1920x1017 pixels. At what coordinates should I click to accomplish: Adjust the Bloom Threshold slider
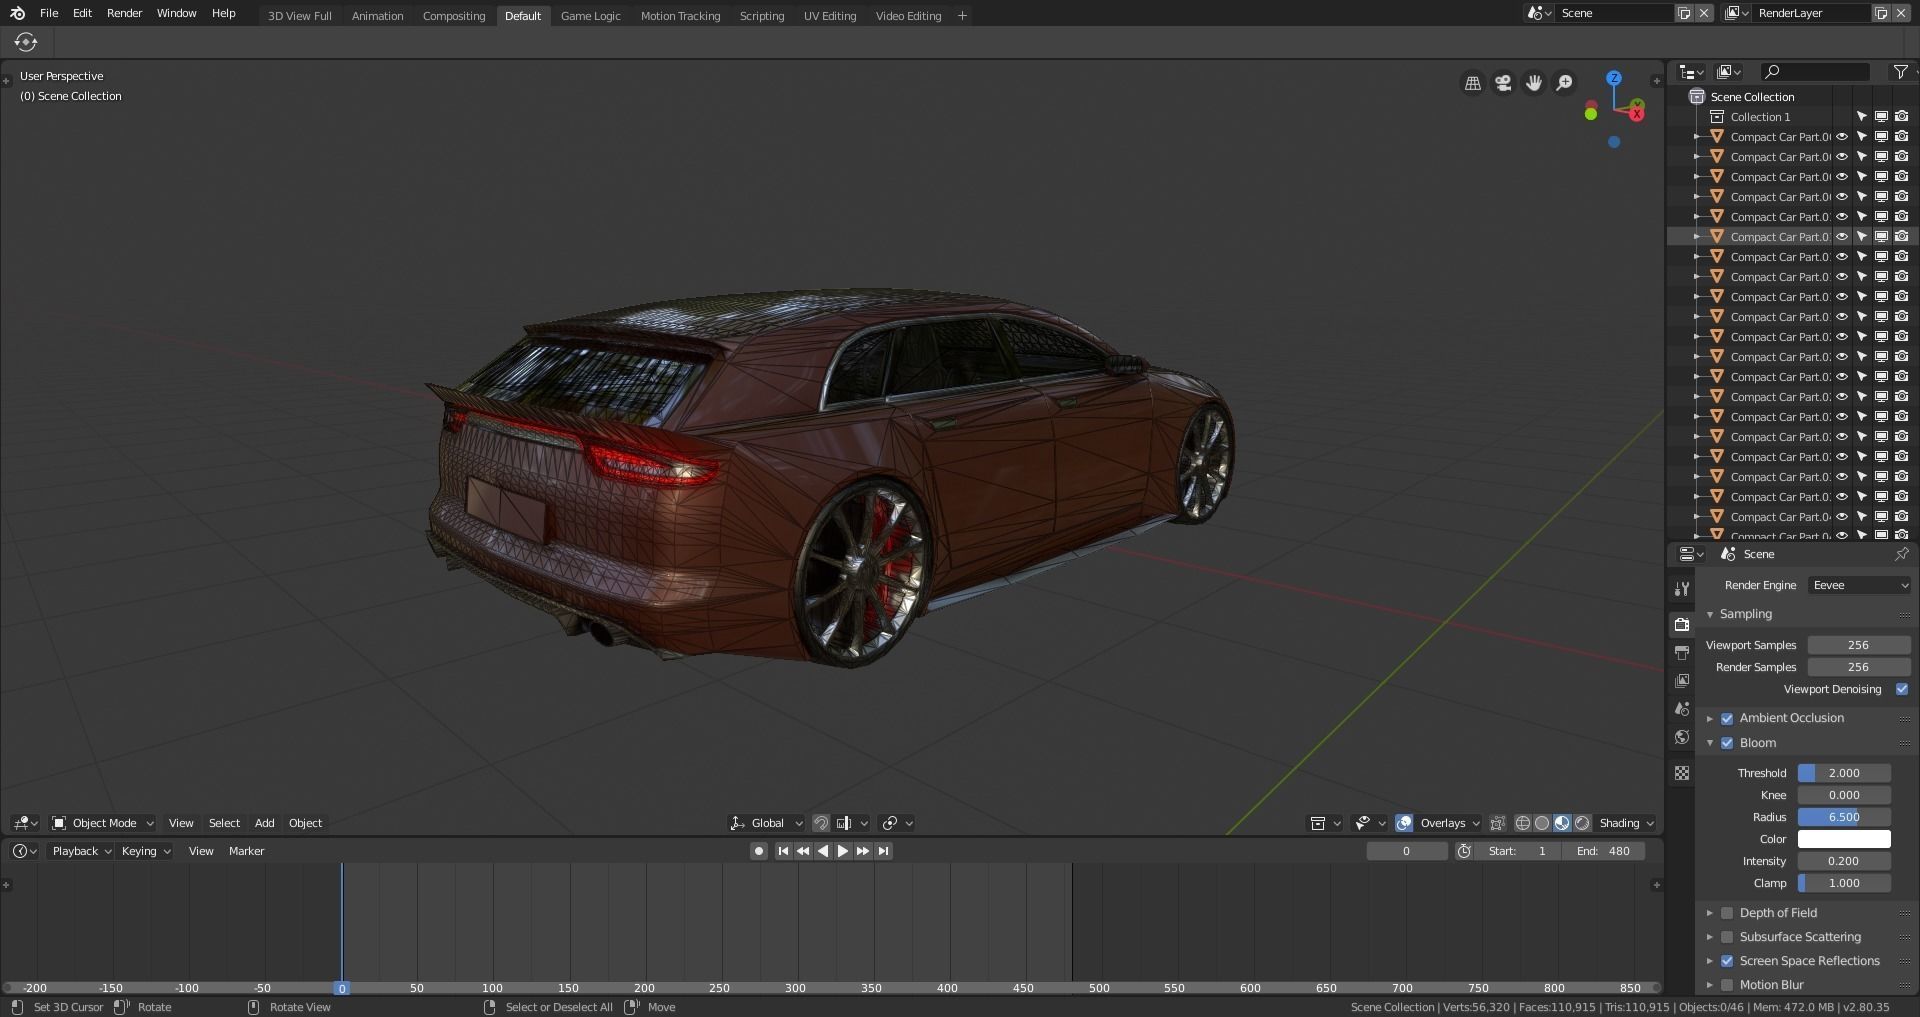[x=1844, y=773]
